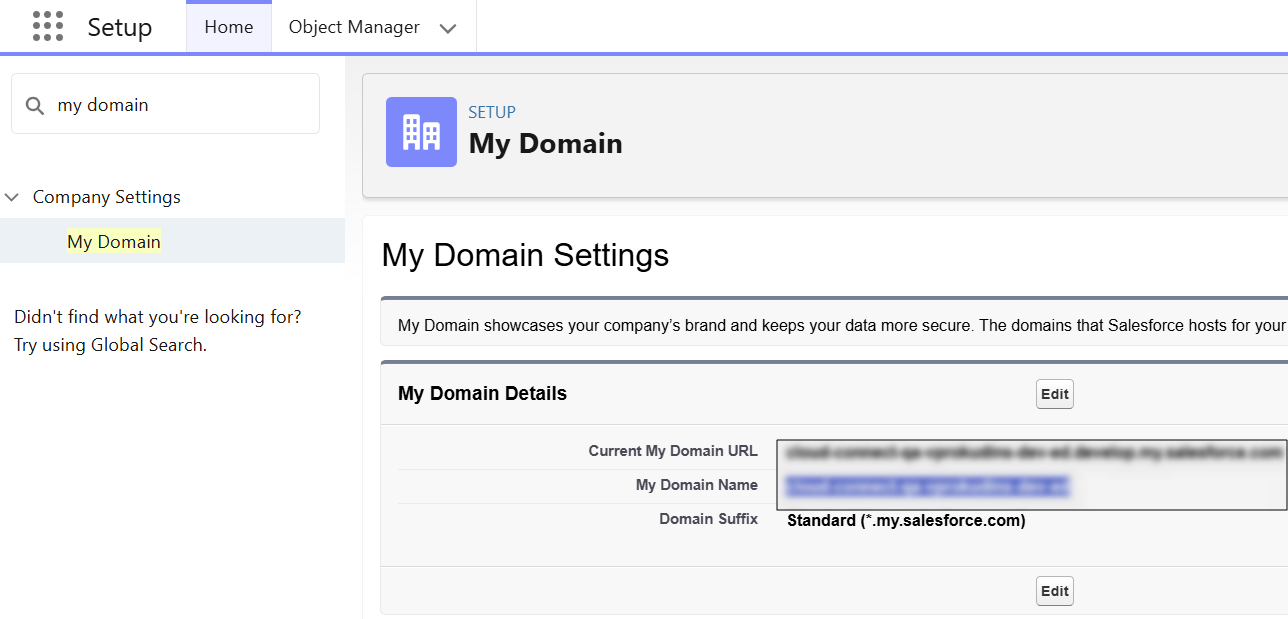
Task: Click the "Try using Global Search." text
Action: click(110, 345)
